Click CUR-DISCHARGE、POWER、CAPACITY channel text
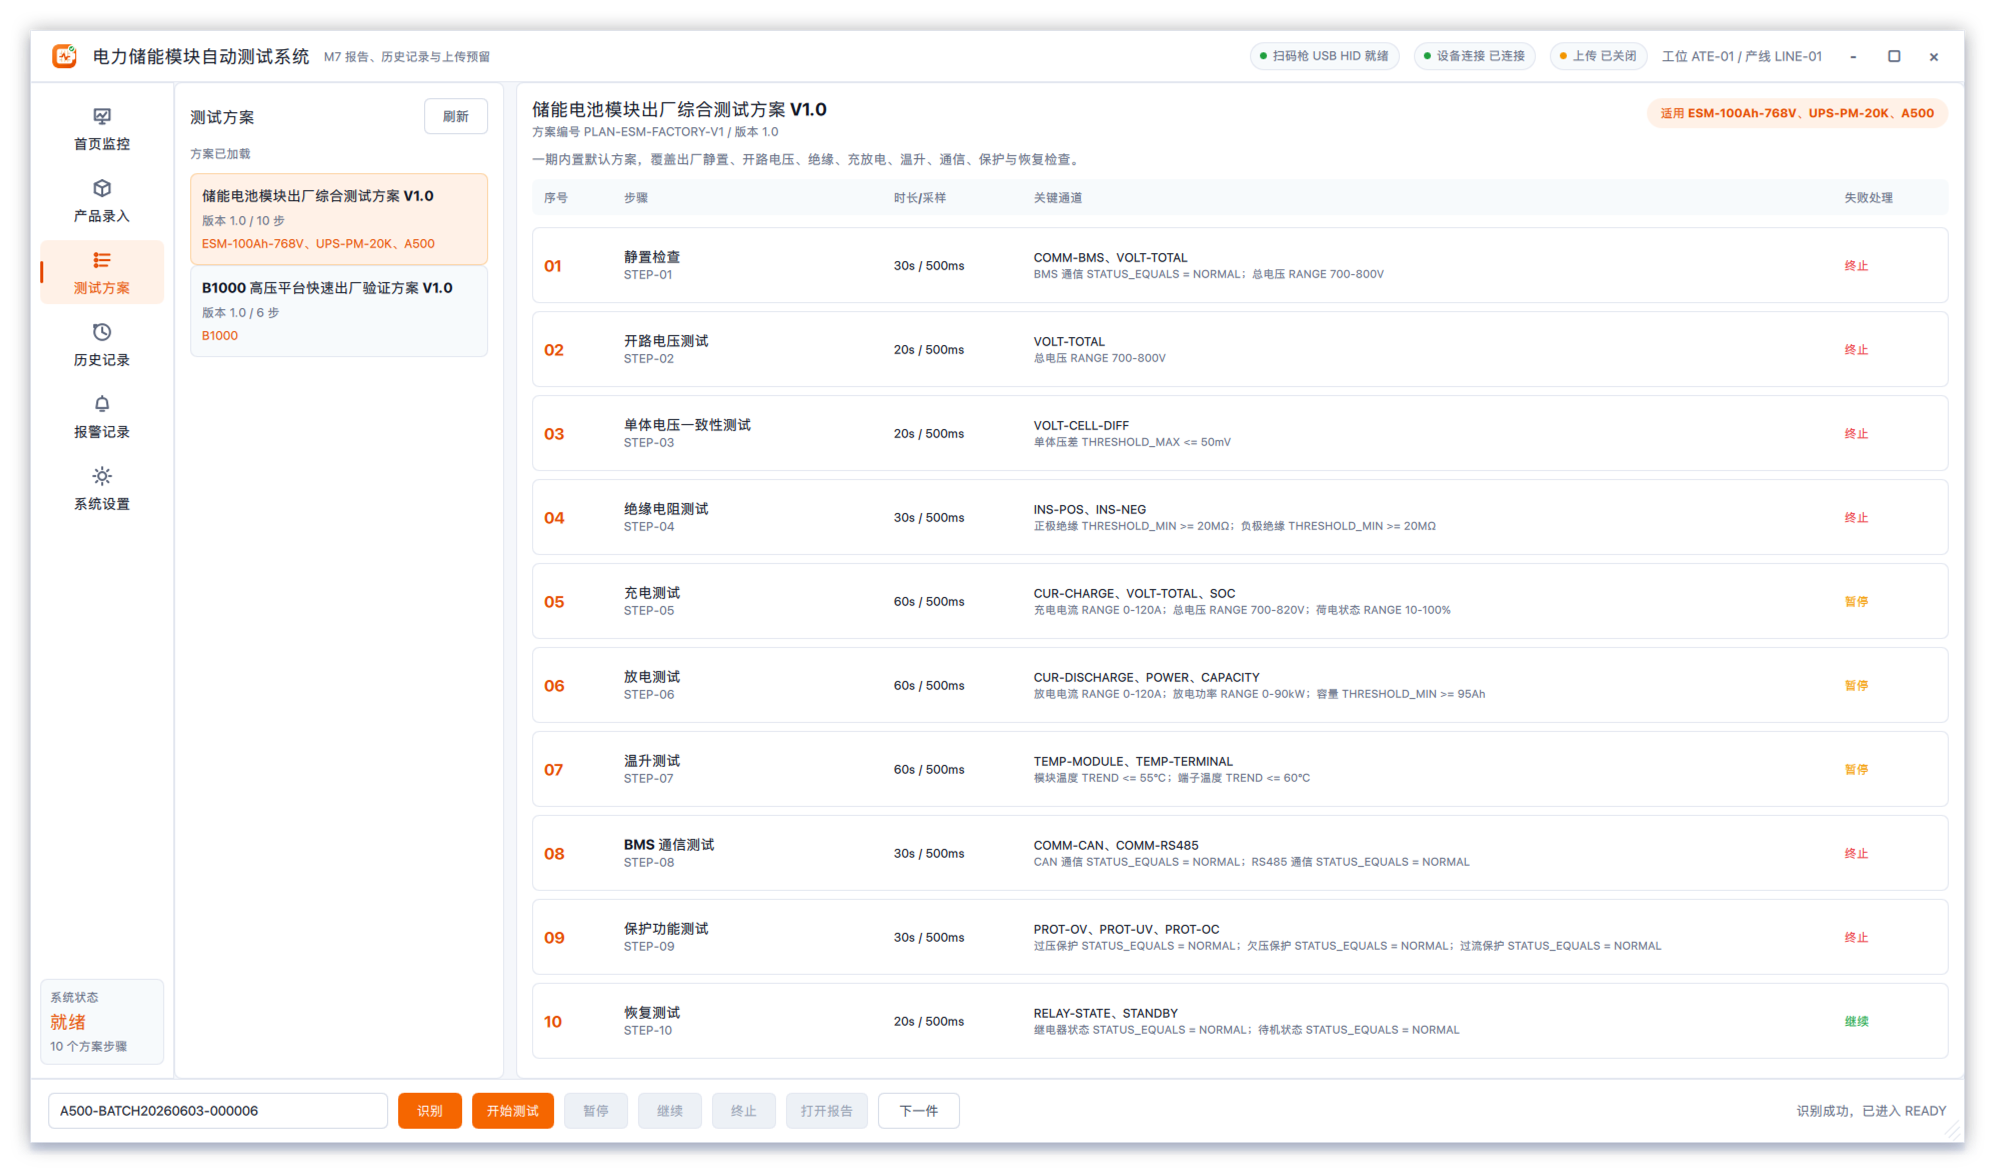This screenshot has width=1995, height=1173. (x=1146, y=678)
